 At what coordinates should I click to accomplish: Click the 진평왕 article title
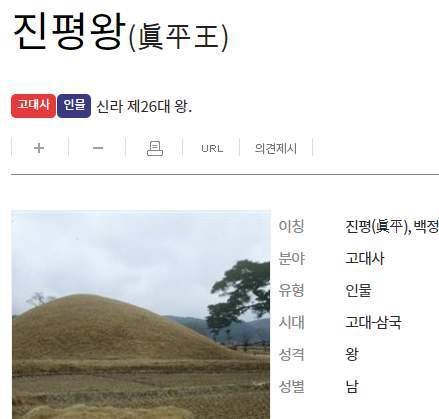click(x=69, y=32)
